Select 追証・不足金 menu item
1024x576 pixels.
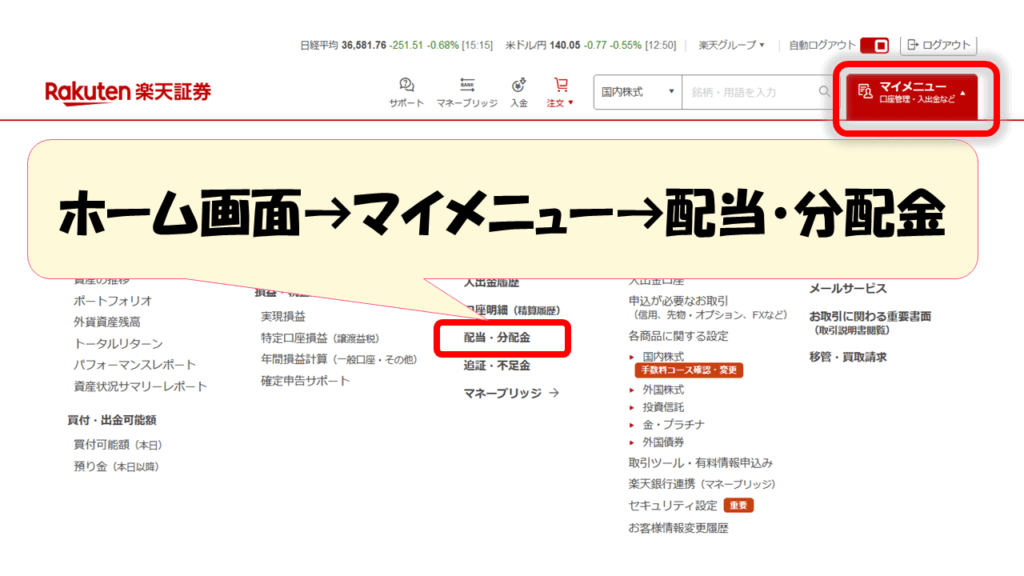click(x=497, y=366)
